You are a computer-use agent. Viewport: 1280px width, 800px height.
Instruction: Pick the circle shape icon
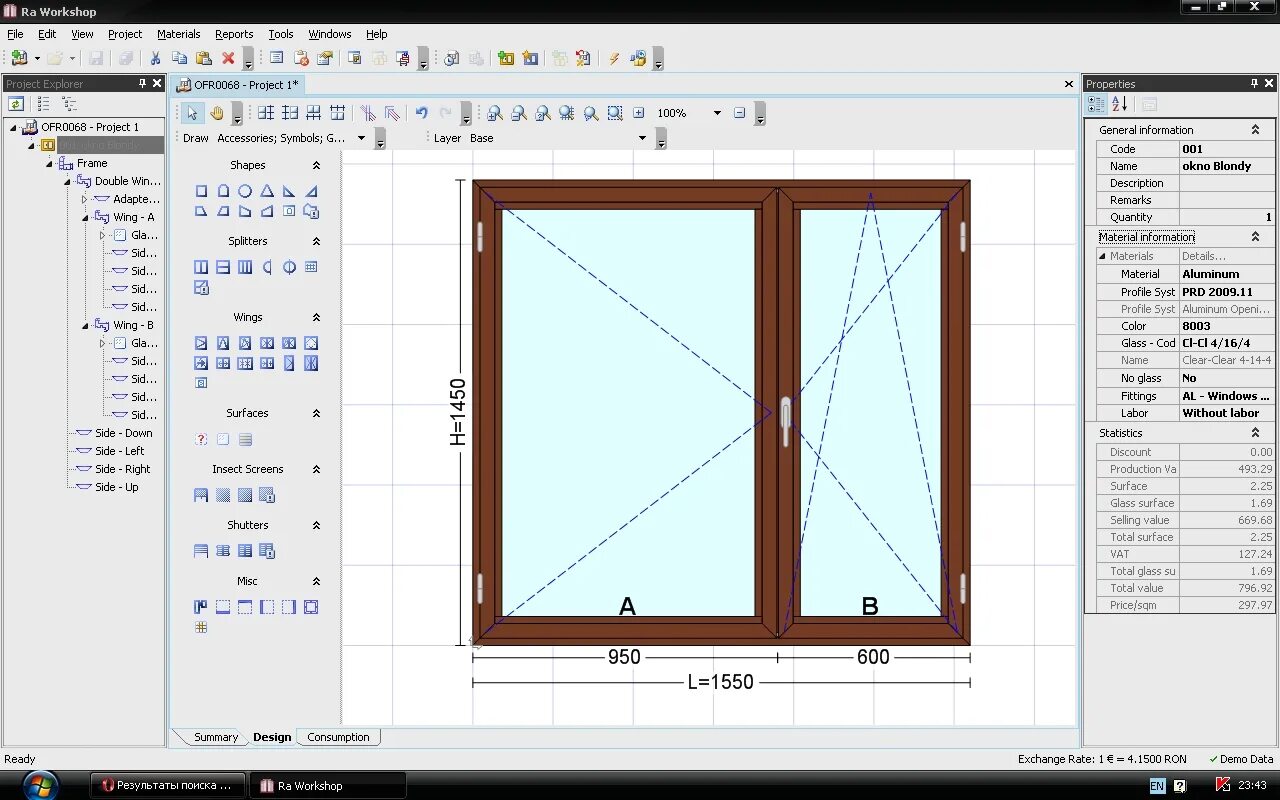(245, 191)
